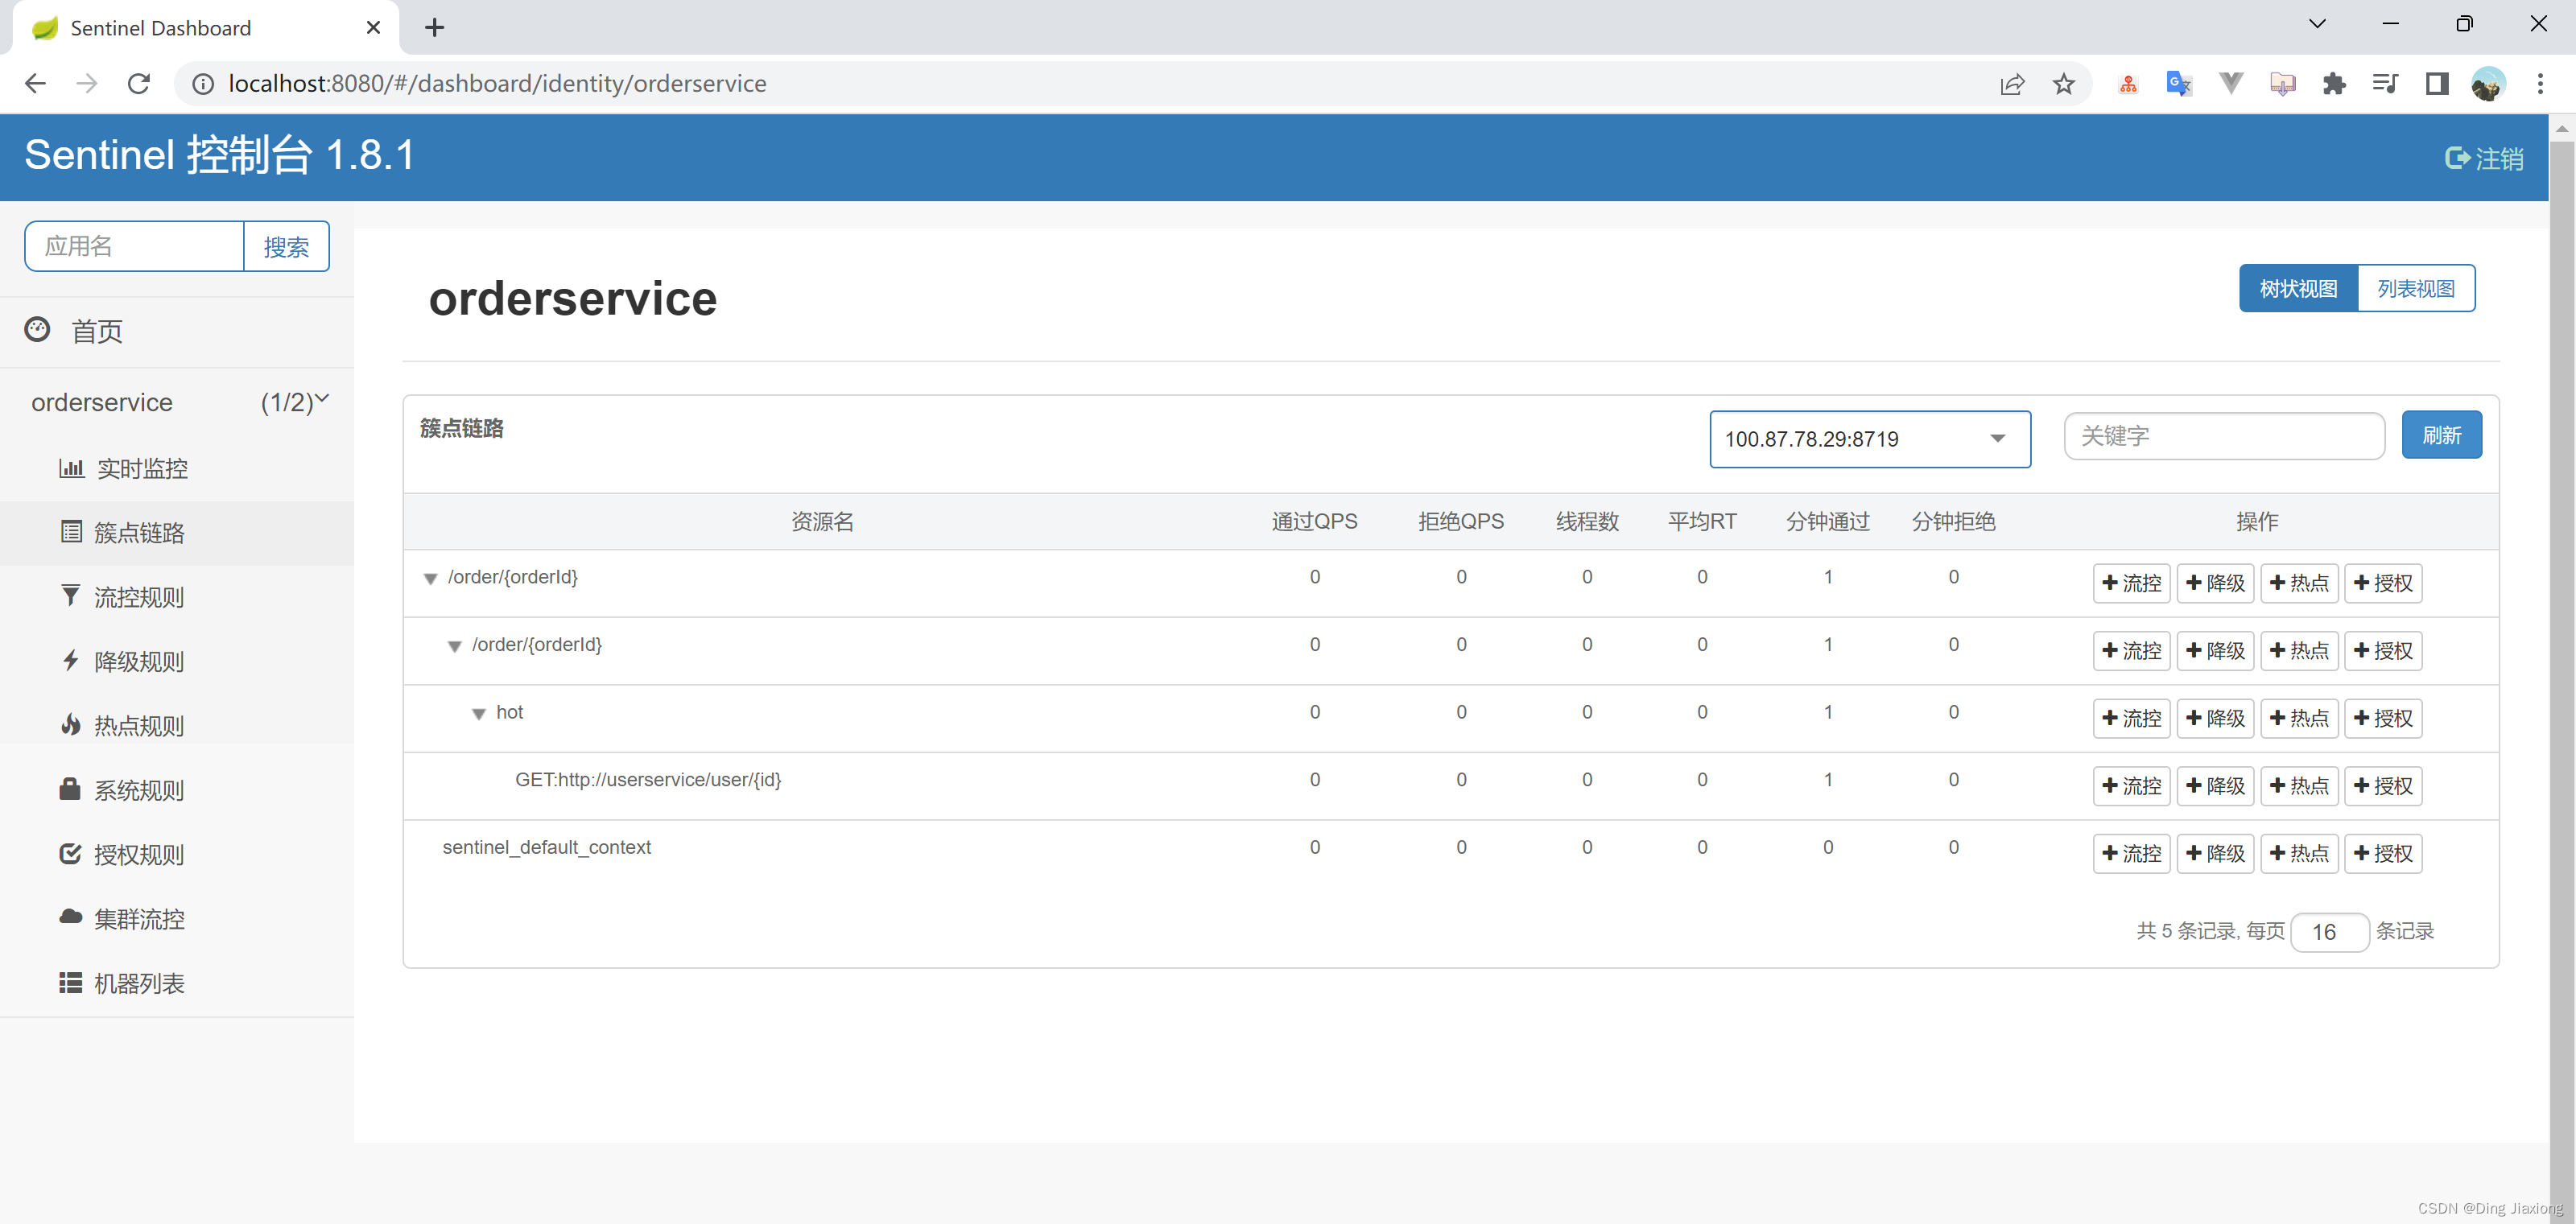Open 热点规则 menu item
The width and height of the screenshot is (2576, 1224).
point(139,726)
